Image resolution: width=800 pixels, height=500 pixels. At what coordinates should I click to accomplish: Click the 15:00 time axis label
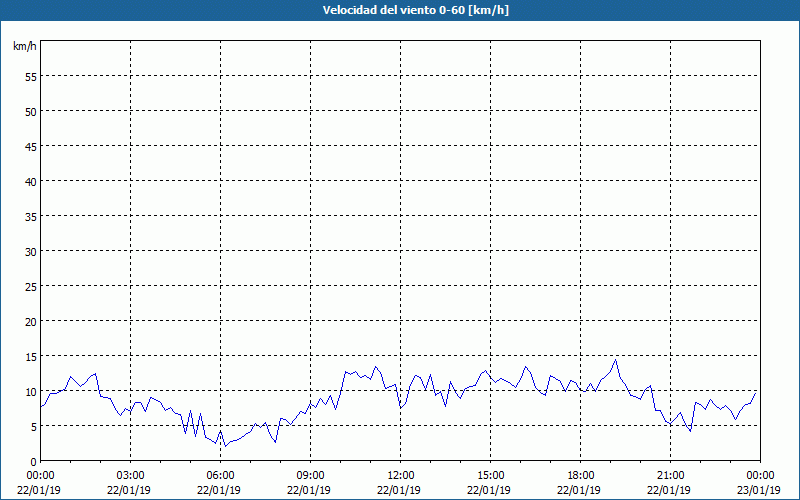[x=490, y=476]
